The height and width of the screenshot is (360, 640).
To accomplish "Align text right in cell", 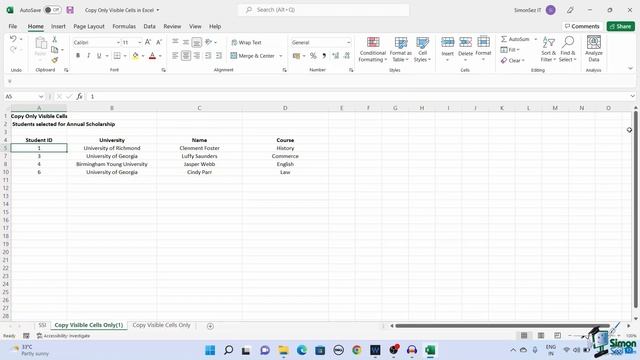I will [197, 56].
